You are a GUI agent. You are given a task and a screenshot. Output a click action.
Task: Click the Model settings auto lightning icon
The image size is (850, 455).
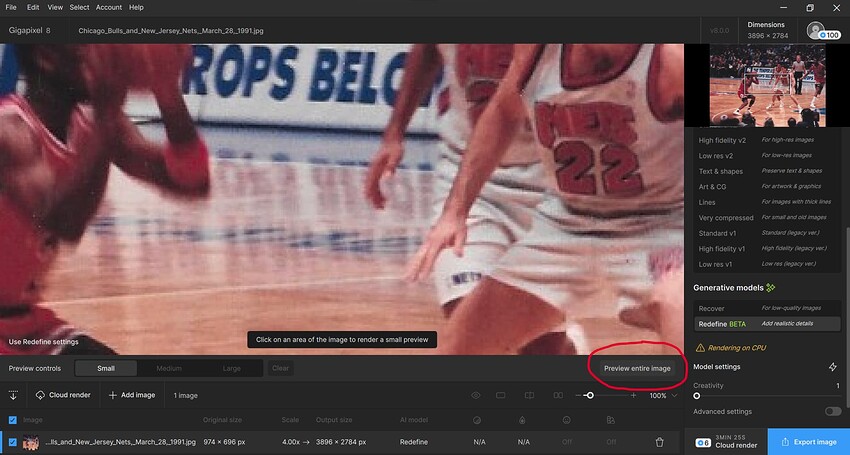(x=833, y=367)
